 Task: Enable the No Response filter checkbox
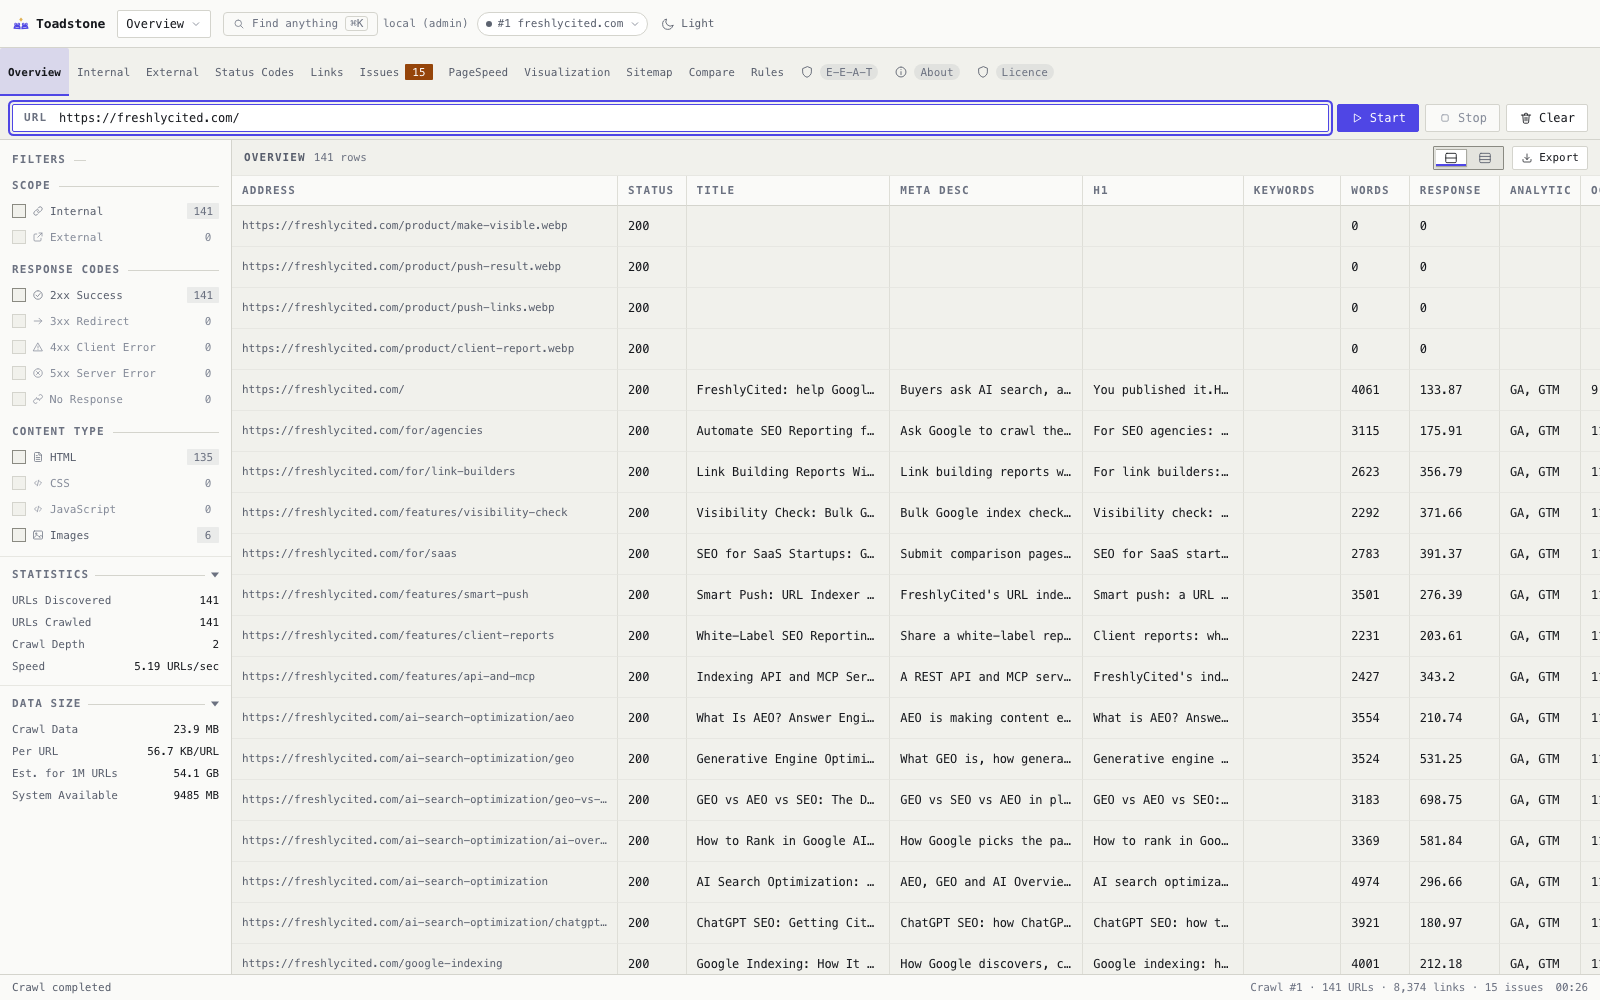(19, 399)
